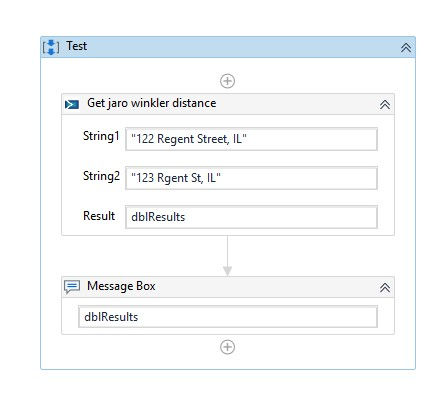
Task: Click the Get jaro winkler distance activity icon
Action: [x=72, y=104]
